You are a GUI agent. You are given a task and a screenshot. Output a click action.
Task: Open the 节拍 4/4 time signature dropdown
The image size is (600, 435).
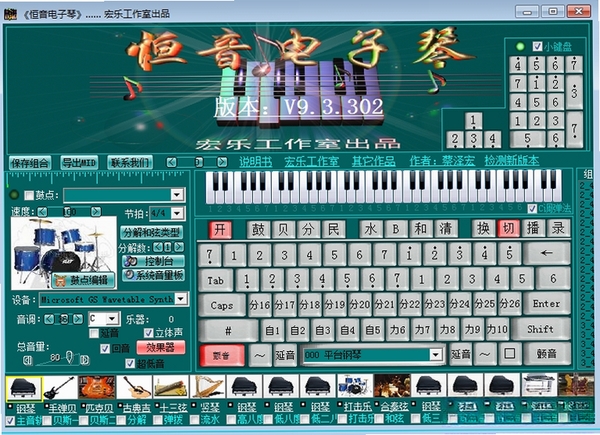[x=177, y=213]
